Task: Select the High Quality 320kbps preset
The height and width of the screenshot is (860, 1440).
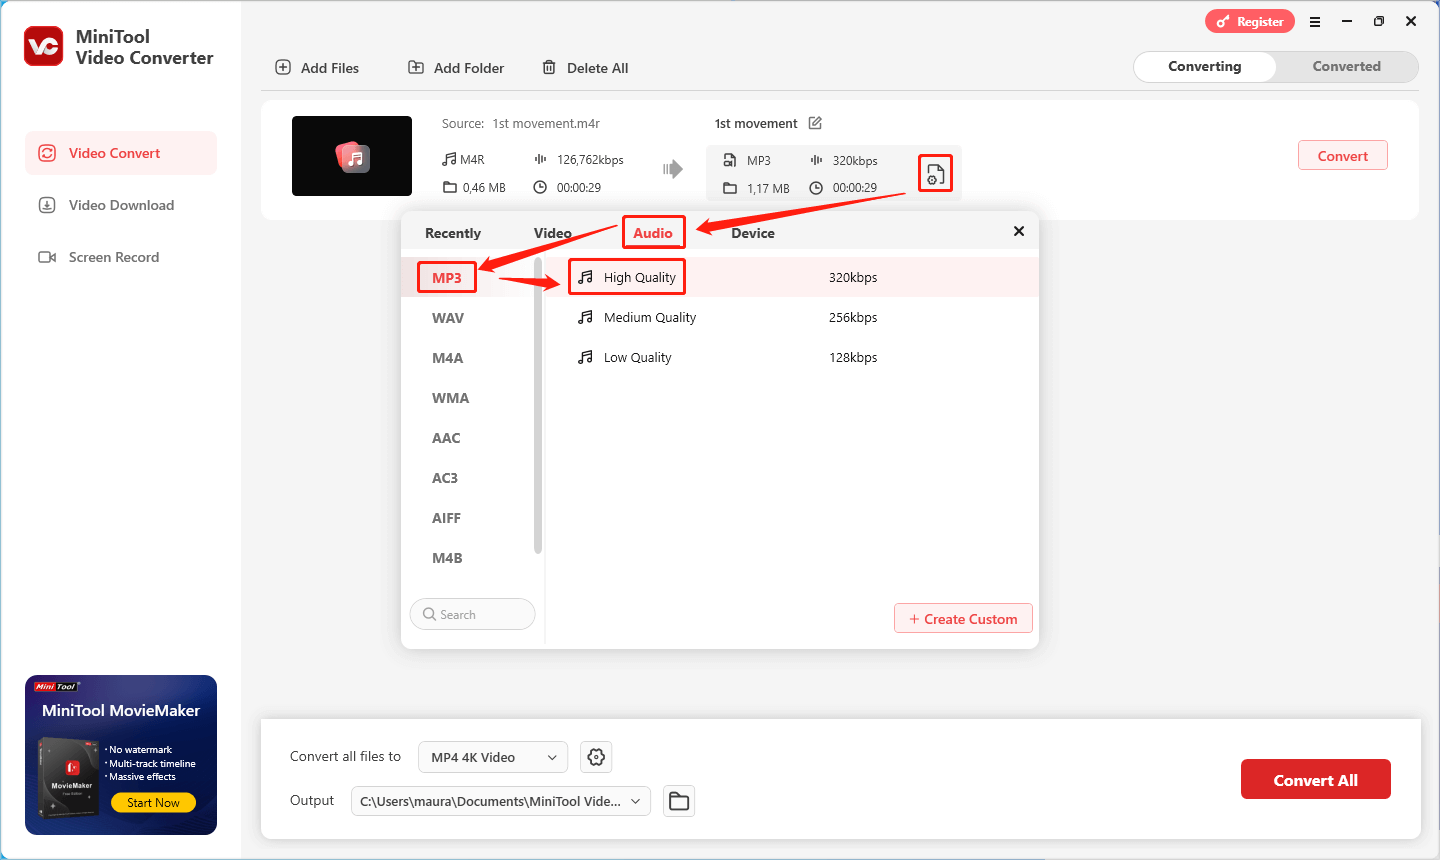Action: point(792,277)
